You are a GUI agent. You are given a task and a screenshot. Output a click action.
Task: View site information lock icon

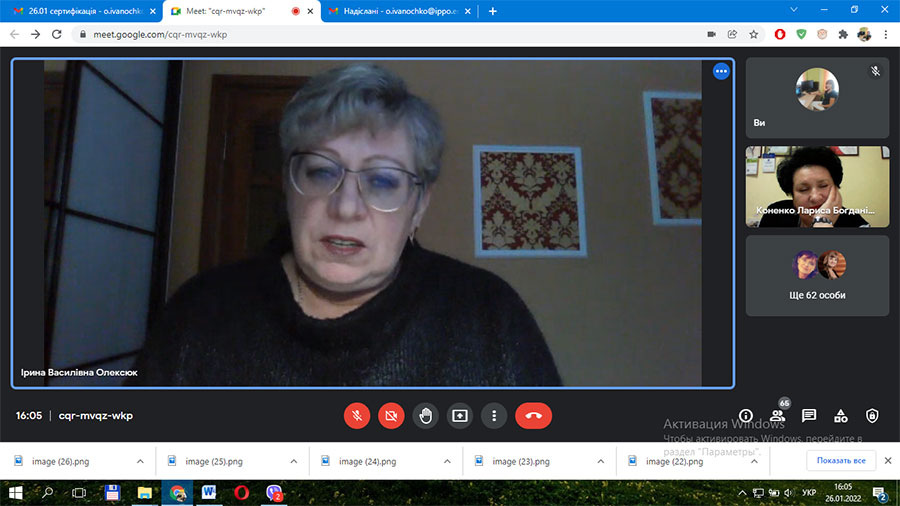pos(83,34)
